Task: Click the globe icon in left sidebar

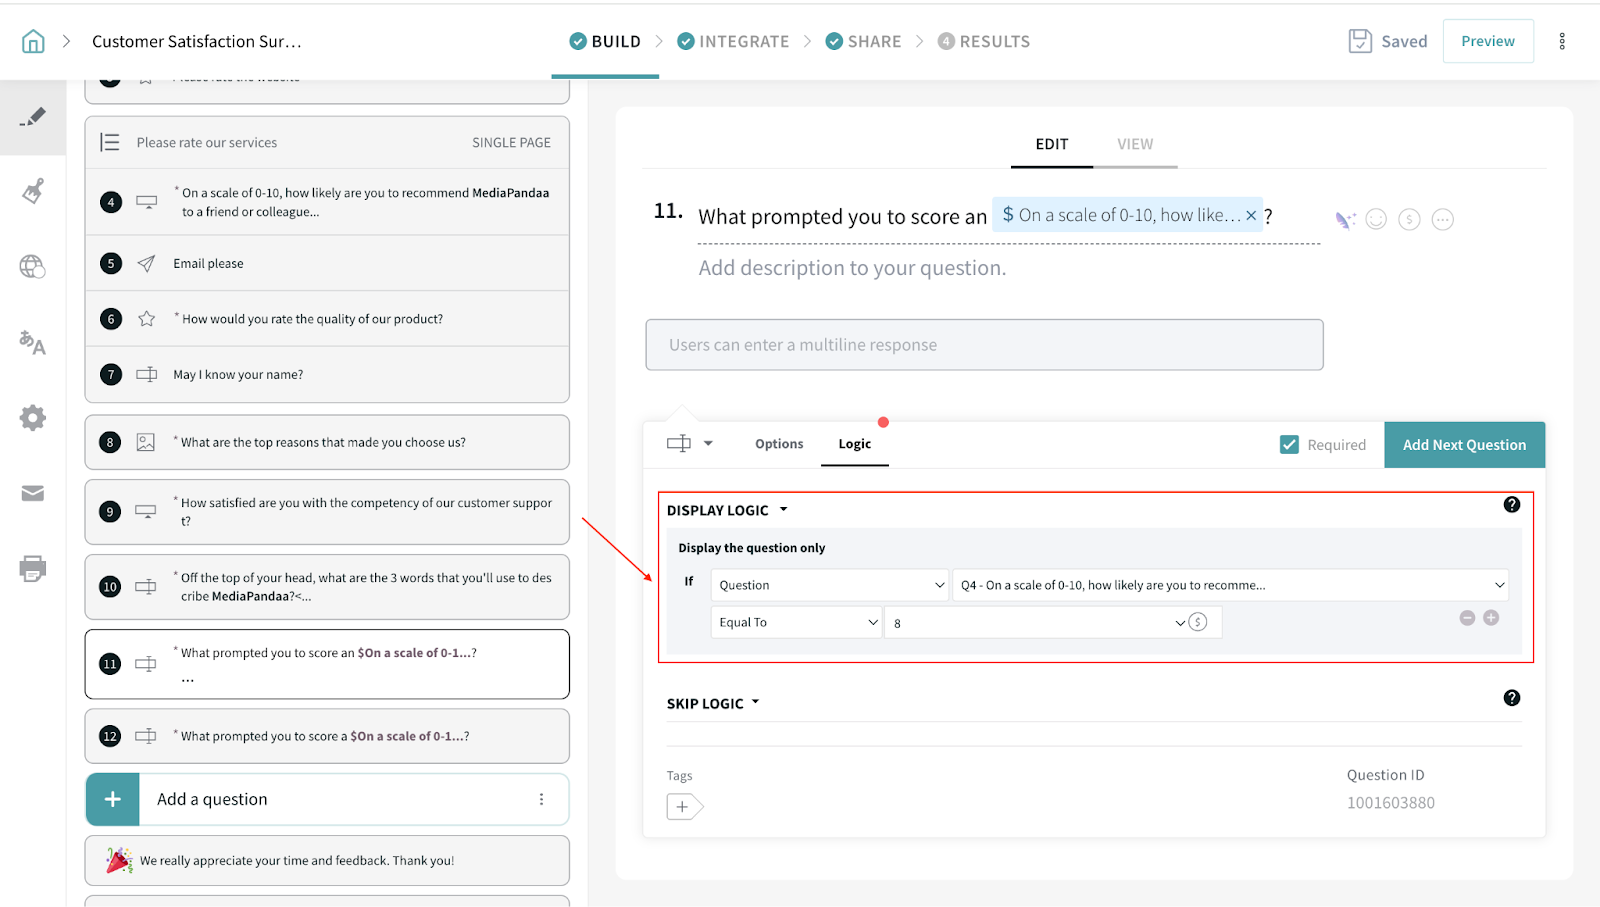Action: 33,267
